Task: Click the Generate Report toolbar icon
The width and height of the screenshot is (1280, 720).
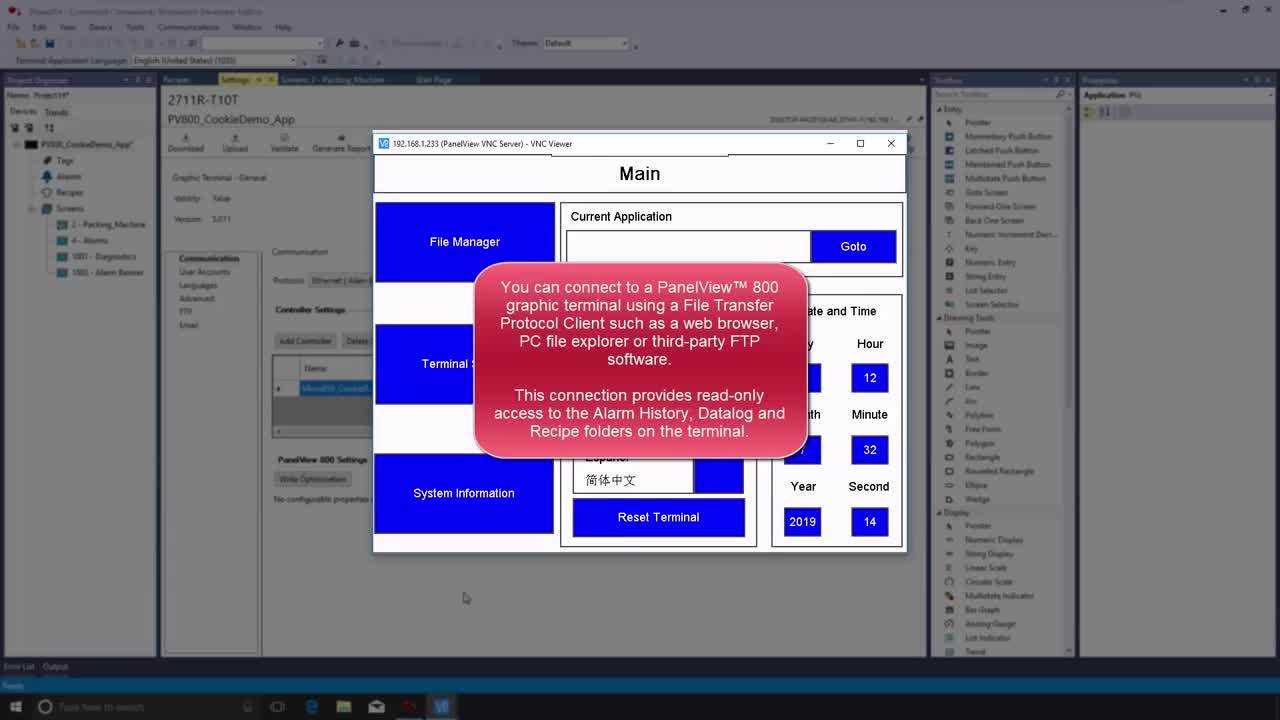Action: (x=341, y=143)
